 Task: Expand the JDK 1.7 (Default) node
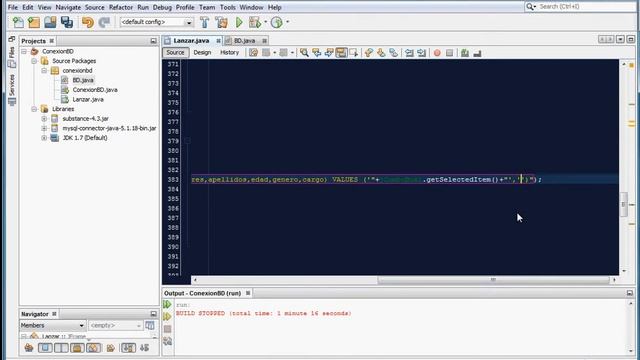point(44,138)
